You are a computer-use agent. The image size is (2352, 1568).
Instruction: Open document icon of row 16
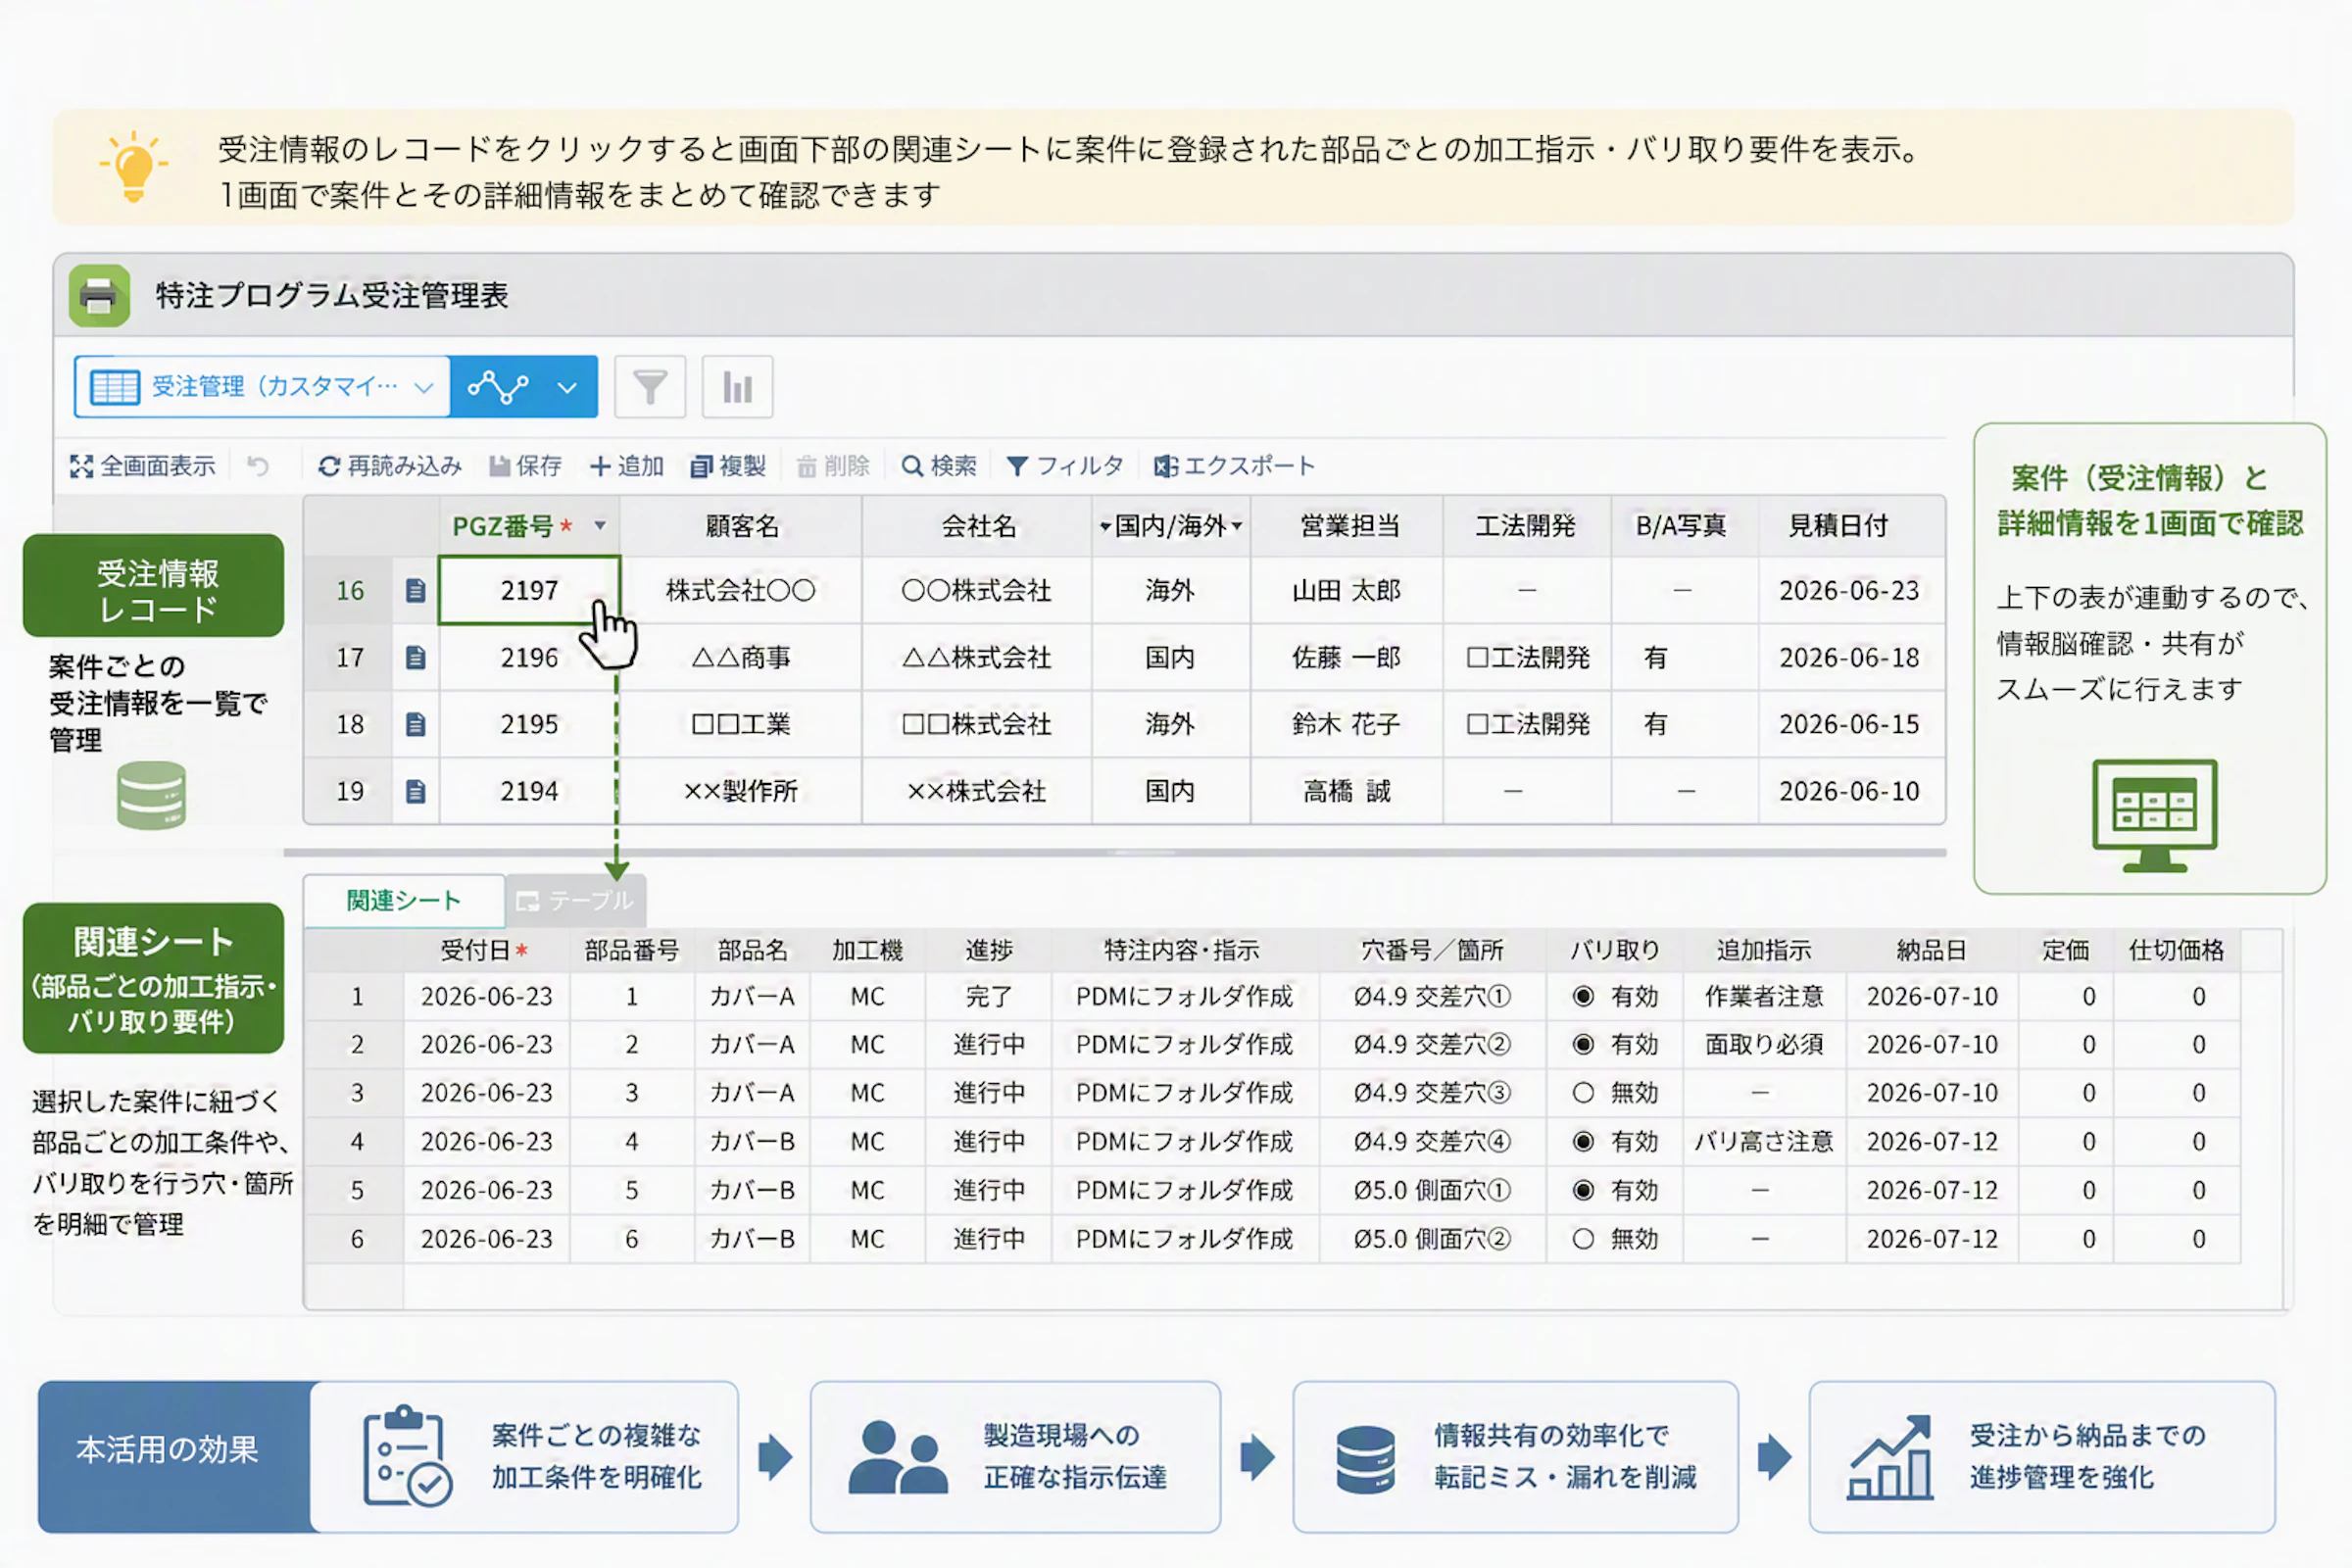(416, 591)
